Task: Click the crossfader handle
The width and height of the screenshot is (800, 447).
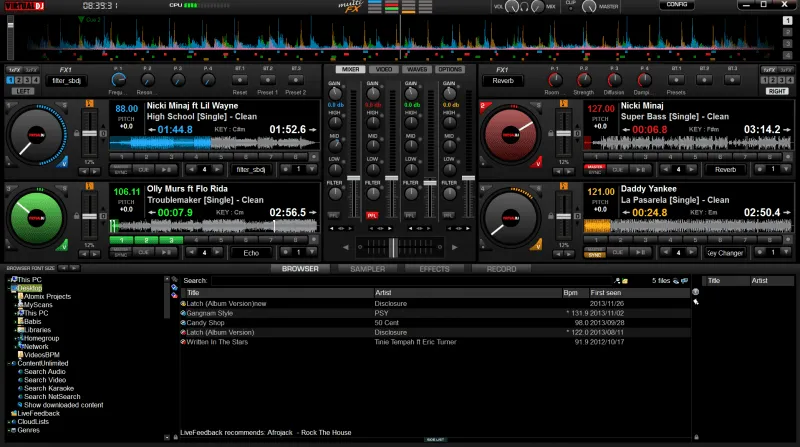Action: [x=393, y=247]
